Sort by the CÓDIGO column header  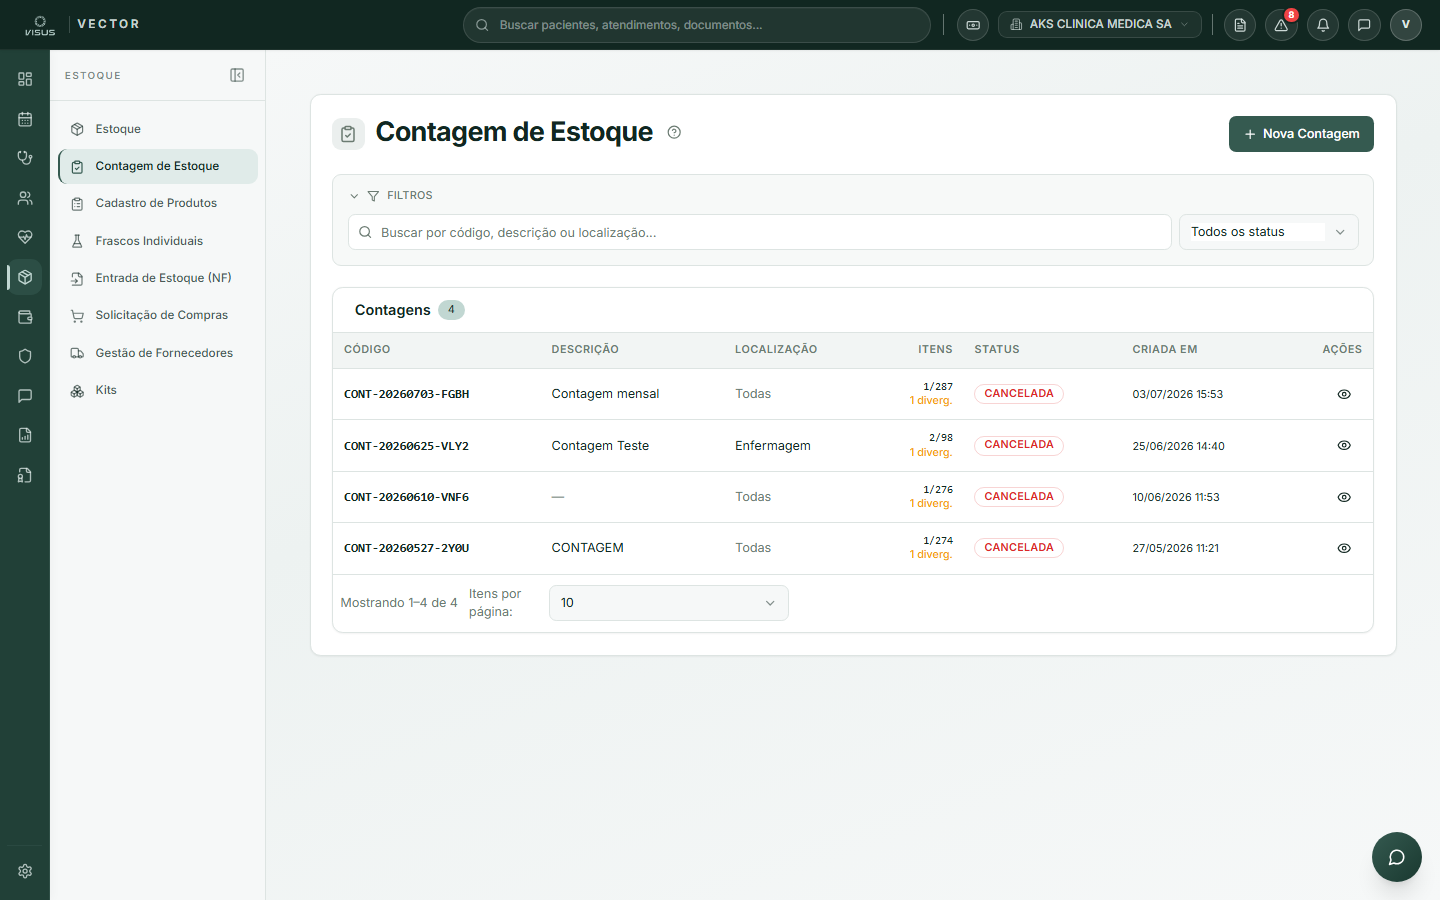coord(367,349)
